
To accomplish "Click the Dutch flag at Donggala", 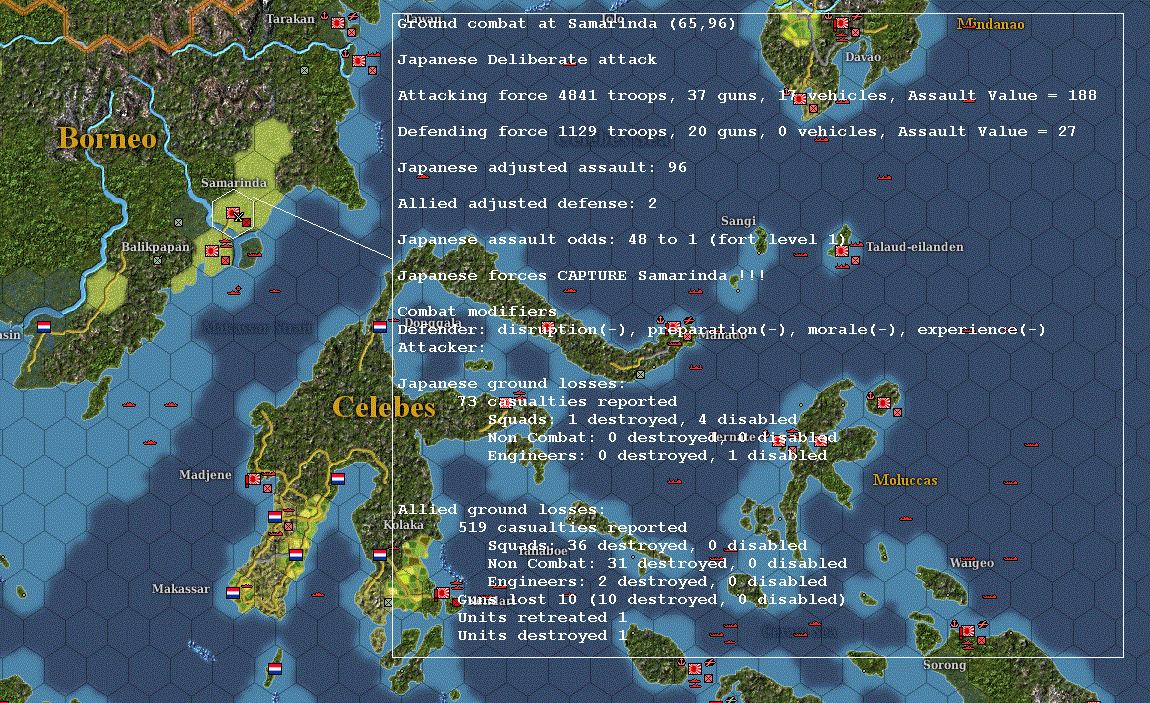I will 380,326.
